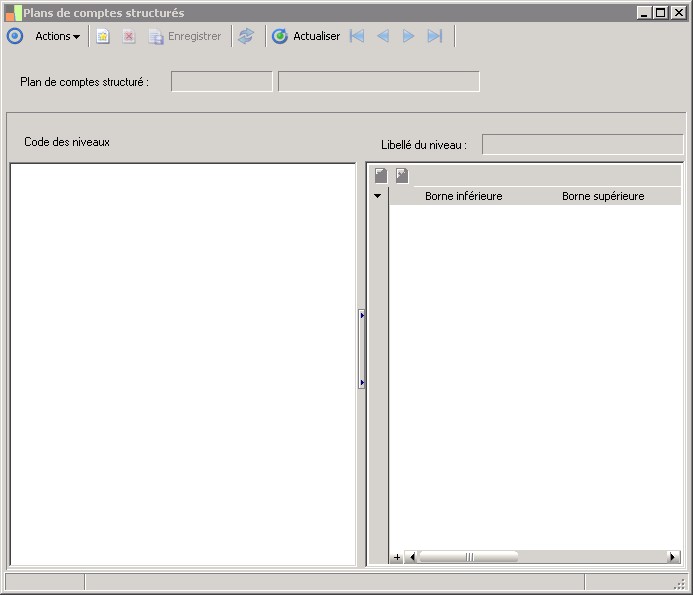Click the Borne inférieure column header
The image size is (693, 595).
pyautogui.click(x=463, y=196)
